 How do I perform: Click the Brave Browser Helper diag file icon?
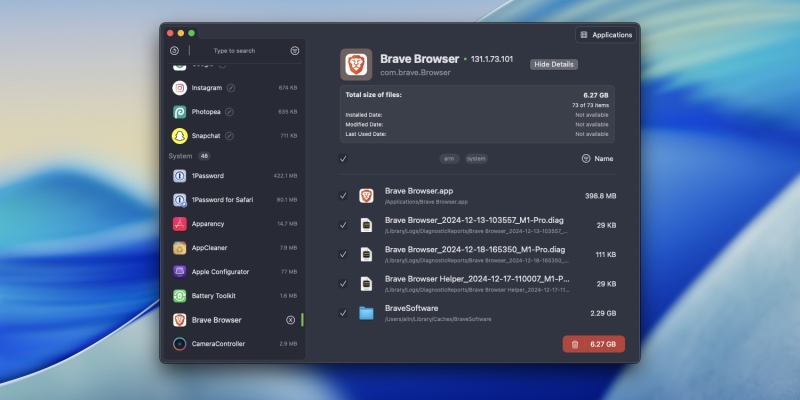[366, 284]
